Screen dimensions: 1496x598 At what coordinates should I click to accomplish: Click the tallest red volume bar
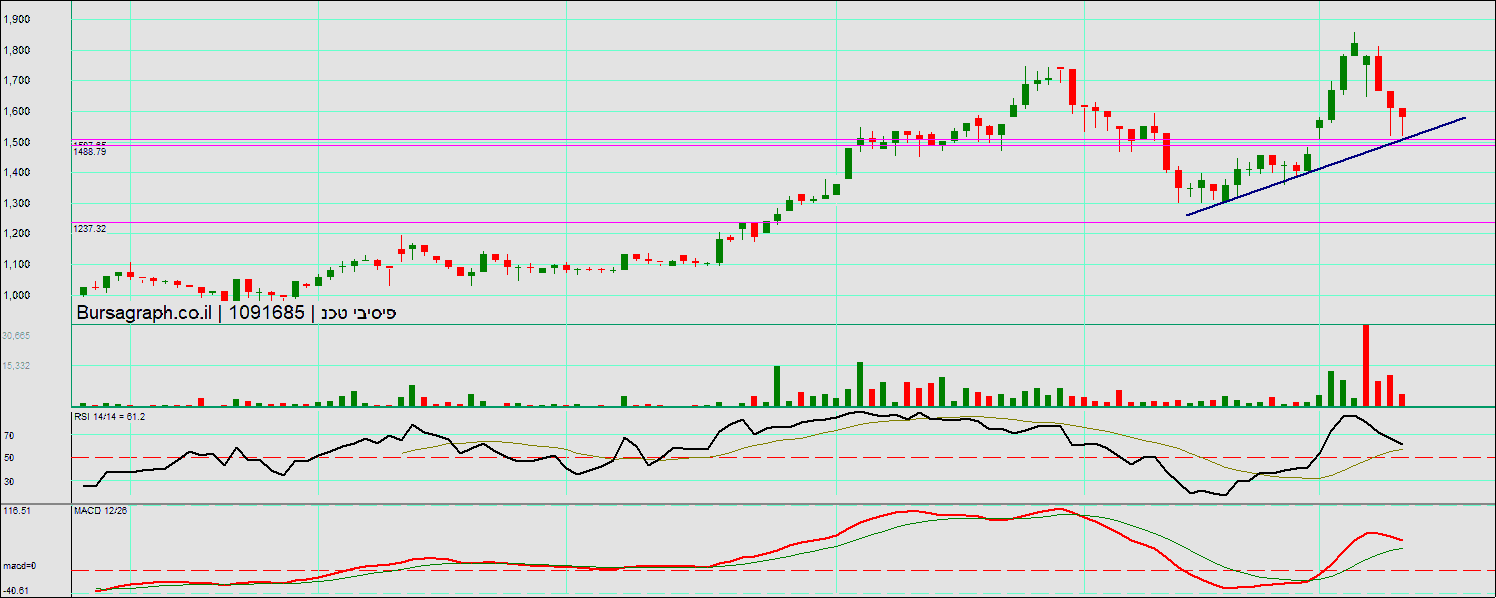click(1366, 365)
